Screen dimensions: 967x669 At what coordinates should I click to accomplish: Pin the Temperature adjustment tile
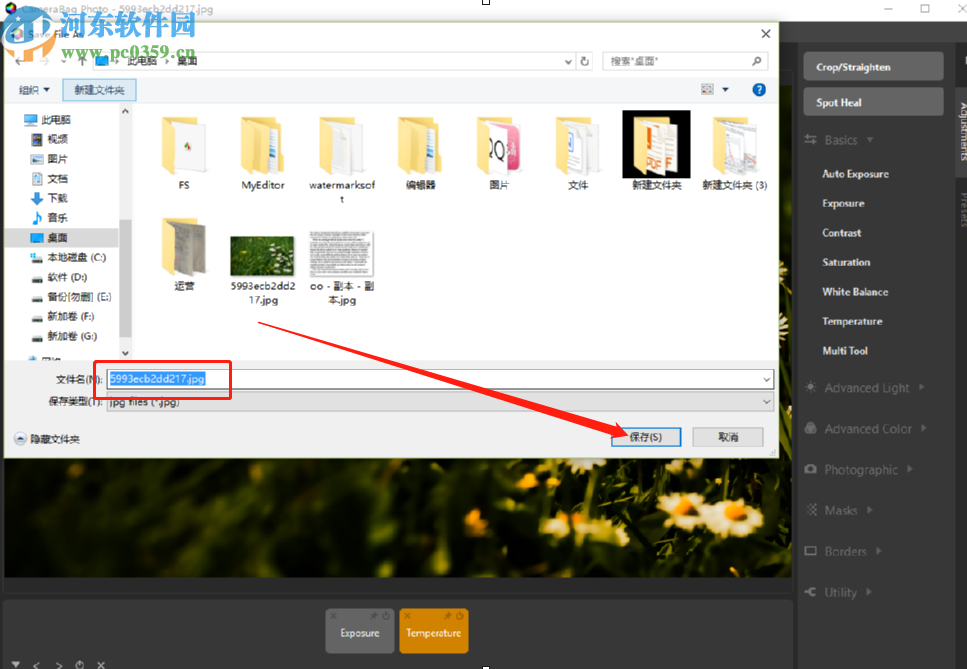click(447, 615)
